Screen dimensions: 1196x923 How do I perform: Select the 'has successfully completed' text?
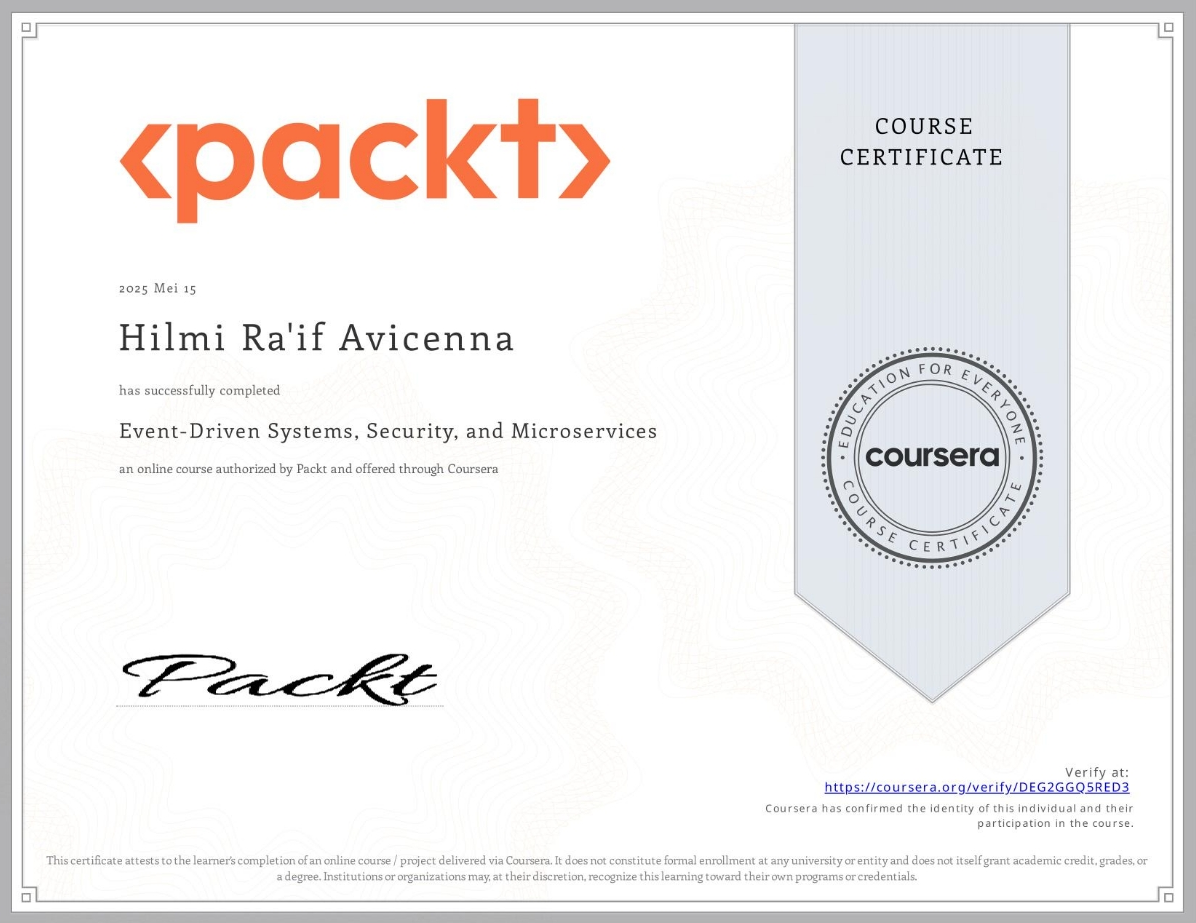199,391
